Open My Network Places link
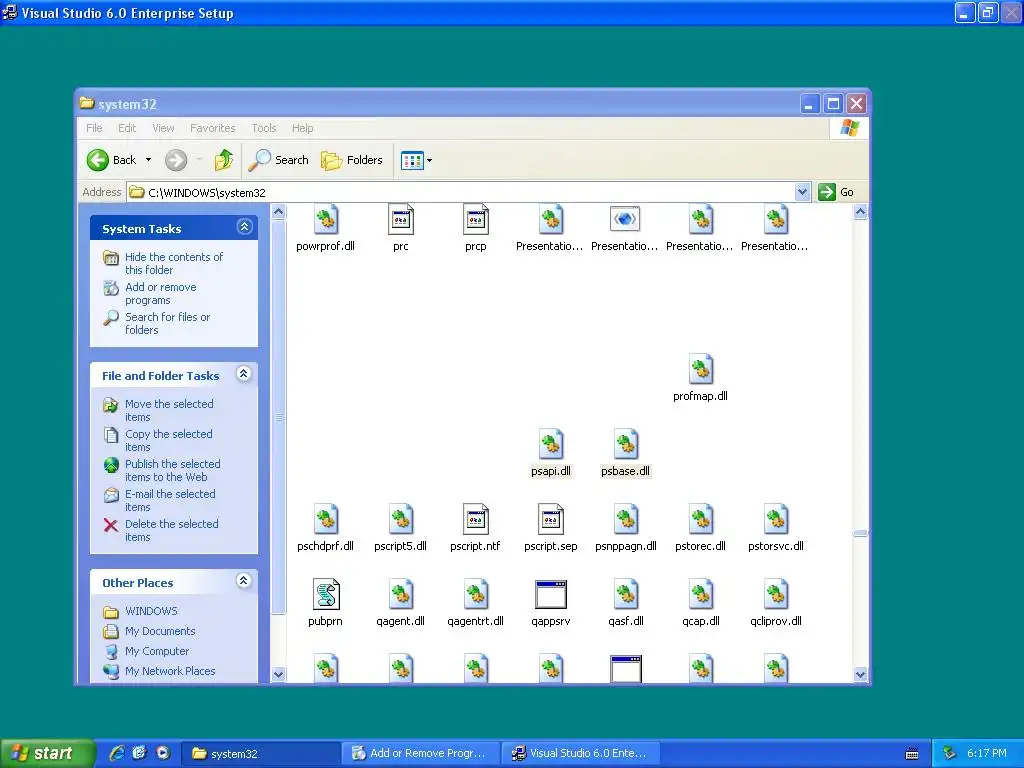 170,671
